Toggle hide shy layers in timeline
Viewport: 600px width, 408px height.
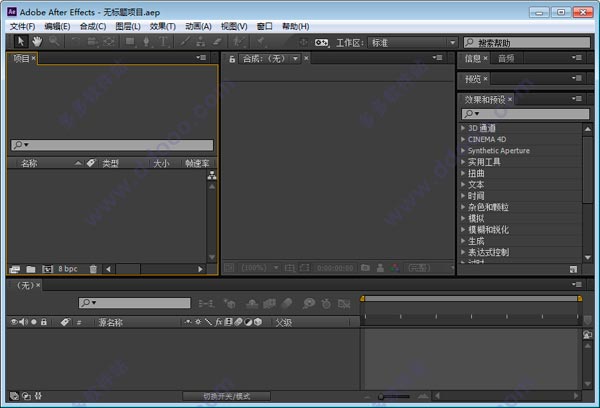[251, 304]
